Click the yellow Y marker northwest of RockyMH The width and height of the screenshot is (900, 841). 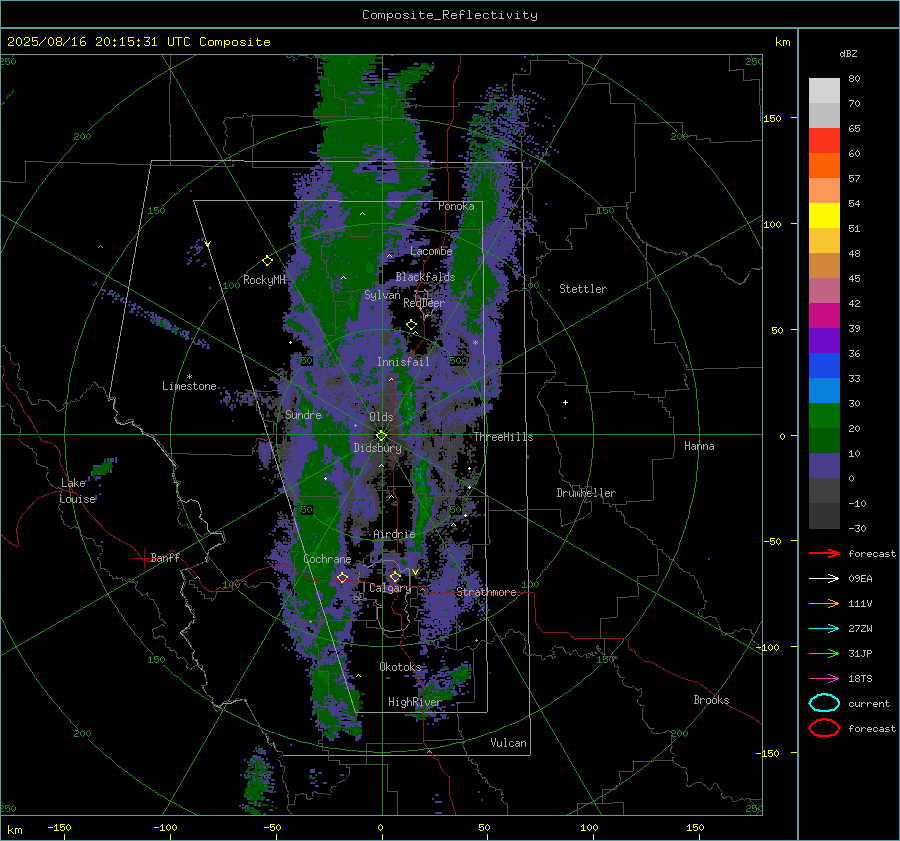pos(208,244)
